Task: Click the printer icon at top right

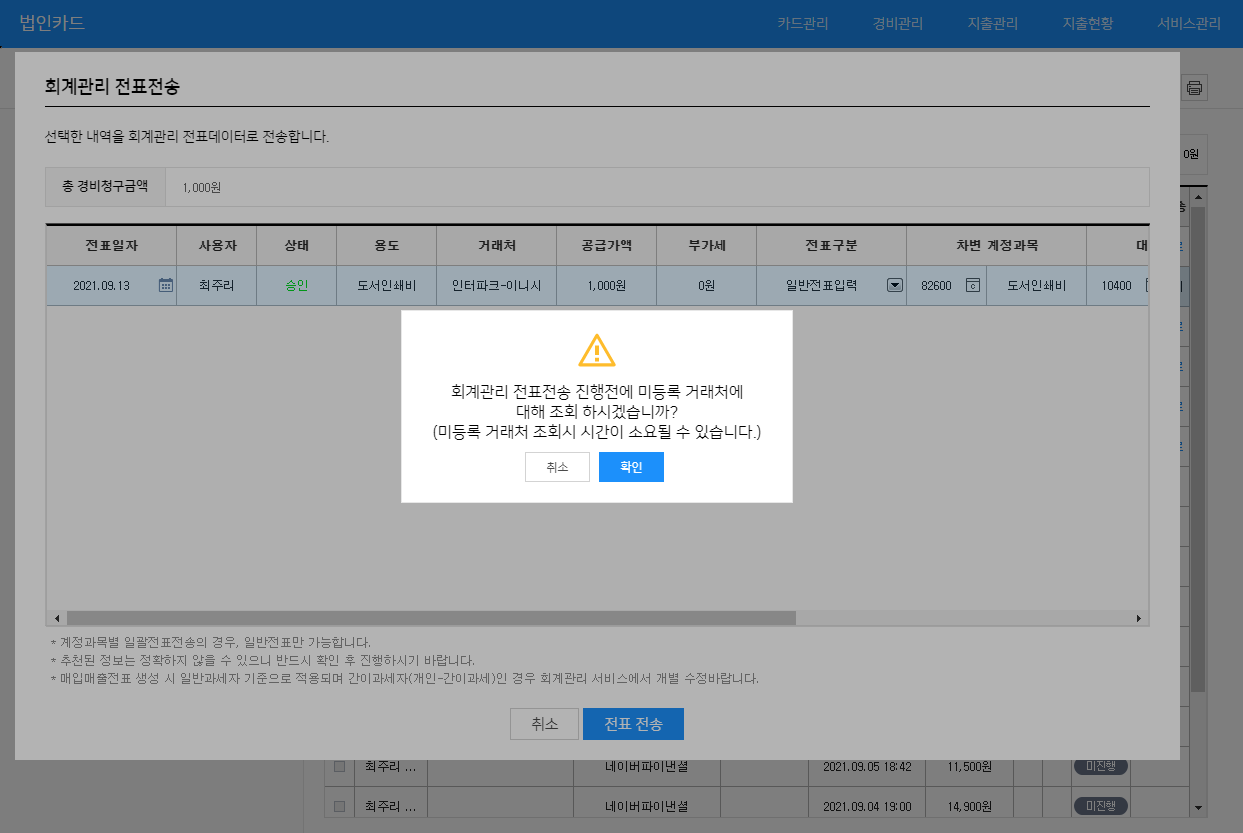Action: (1194, 87)
